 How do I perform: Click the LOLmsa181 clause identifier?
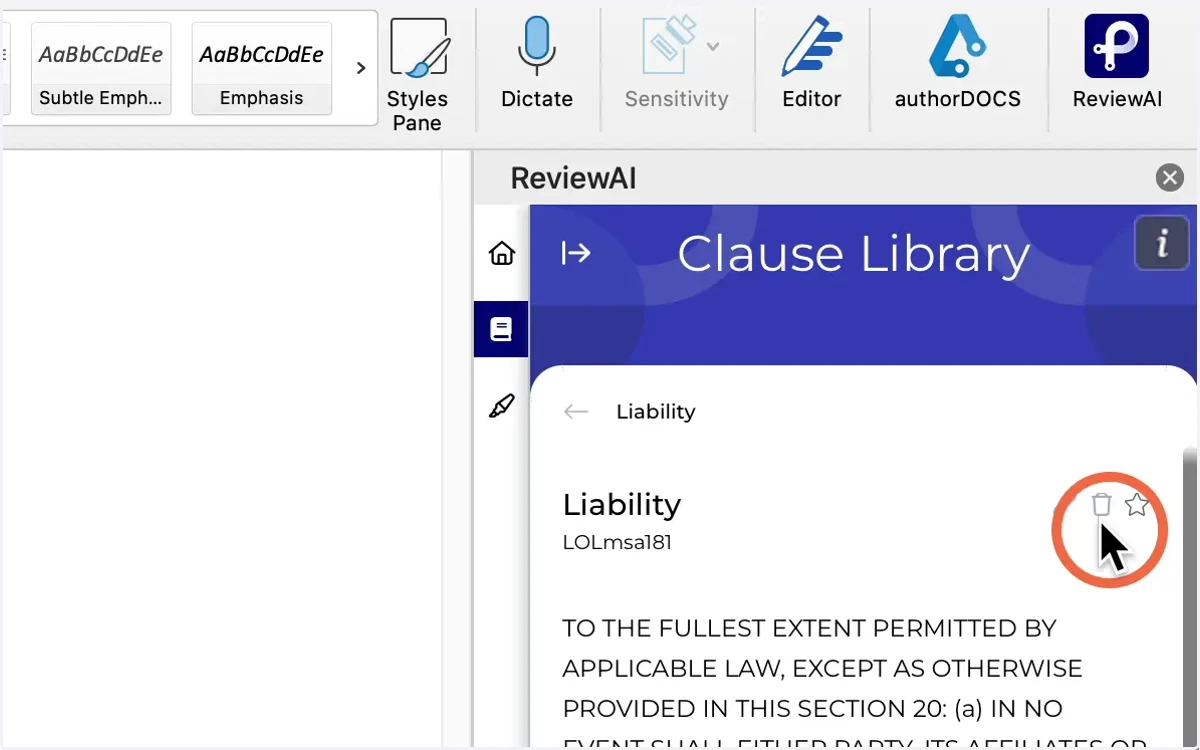coord(617,543)
